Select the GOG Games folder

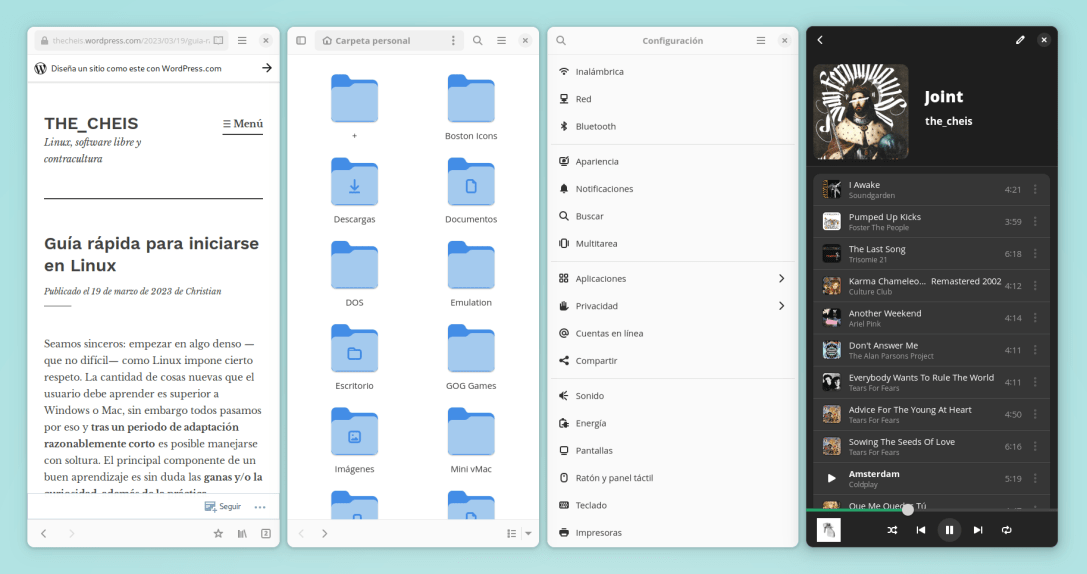click(471, 356)
